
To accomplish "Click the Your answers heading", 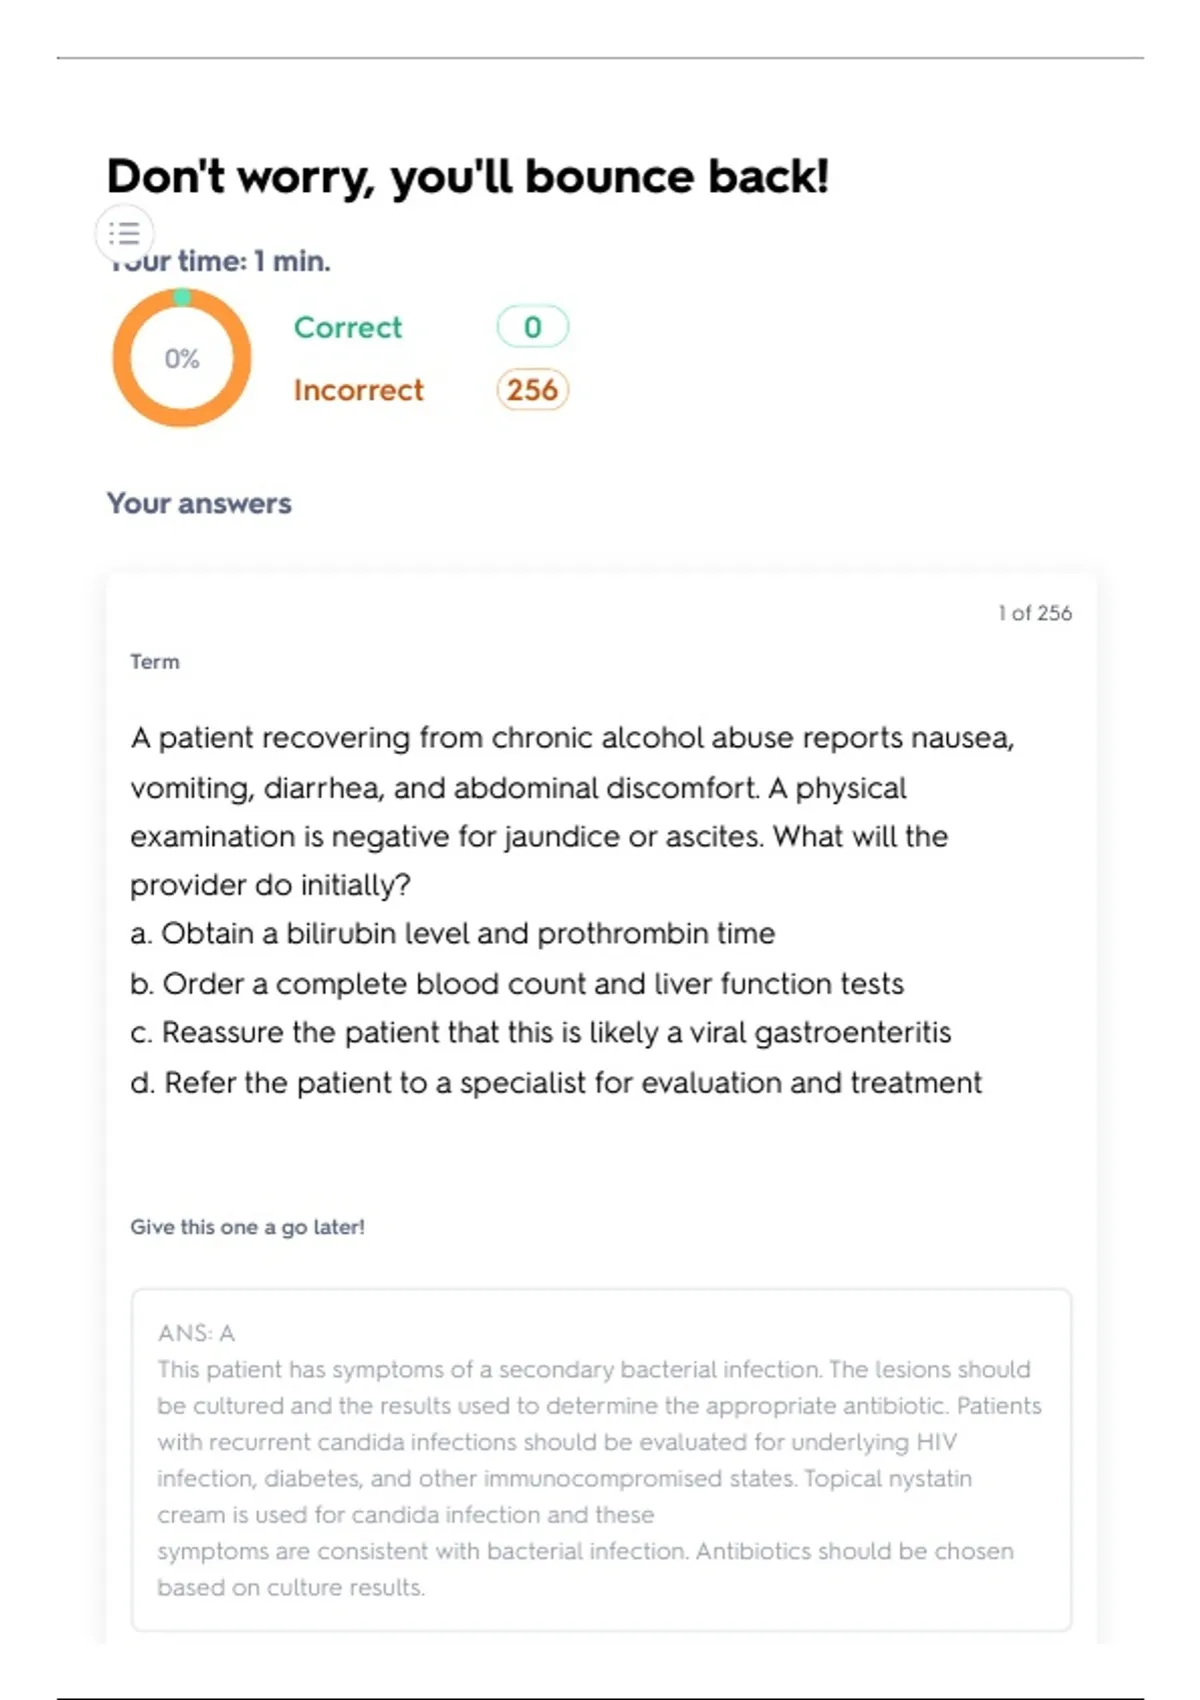I will (x=199, y=503).
